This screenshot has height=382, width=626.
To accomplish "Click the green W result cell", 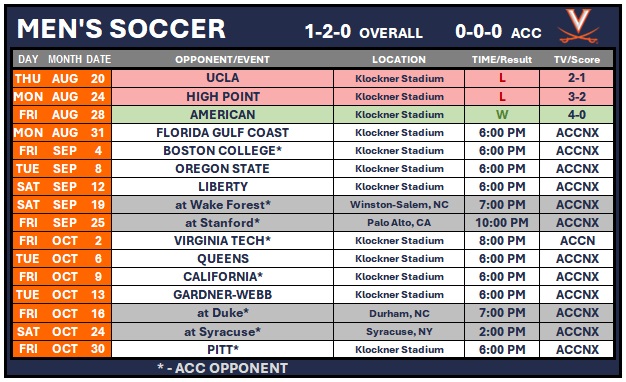I will point(502,115).
